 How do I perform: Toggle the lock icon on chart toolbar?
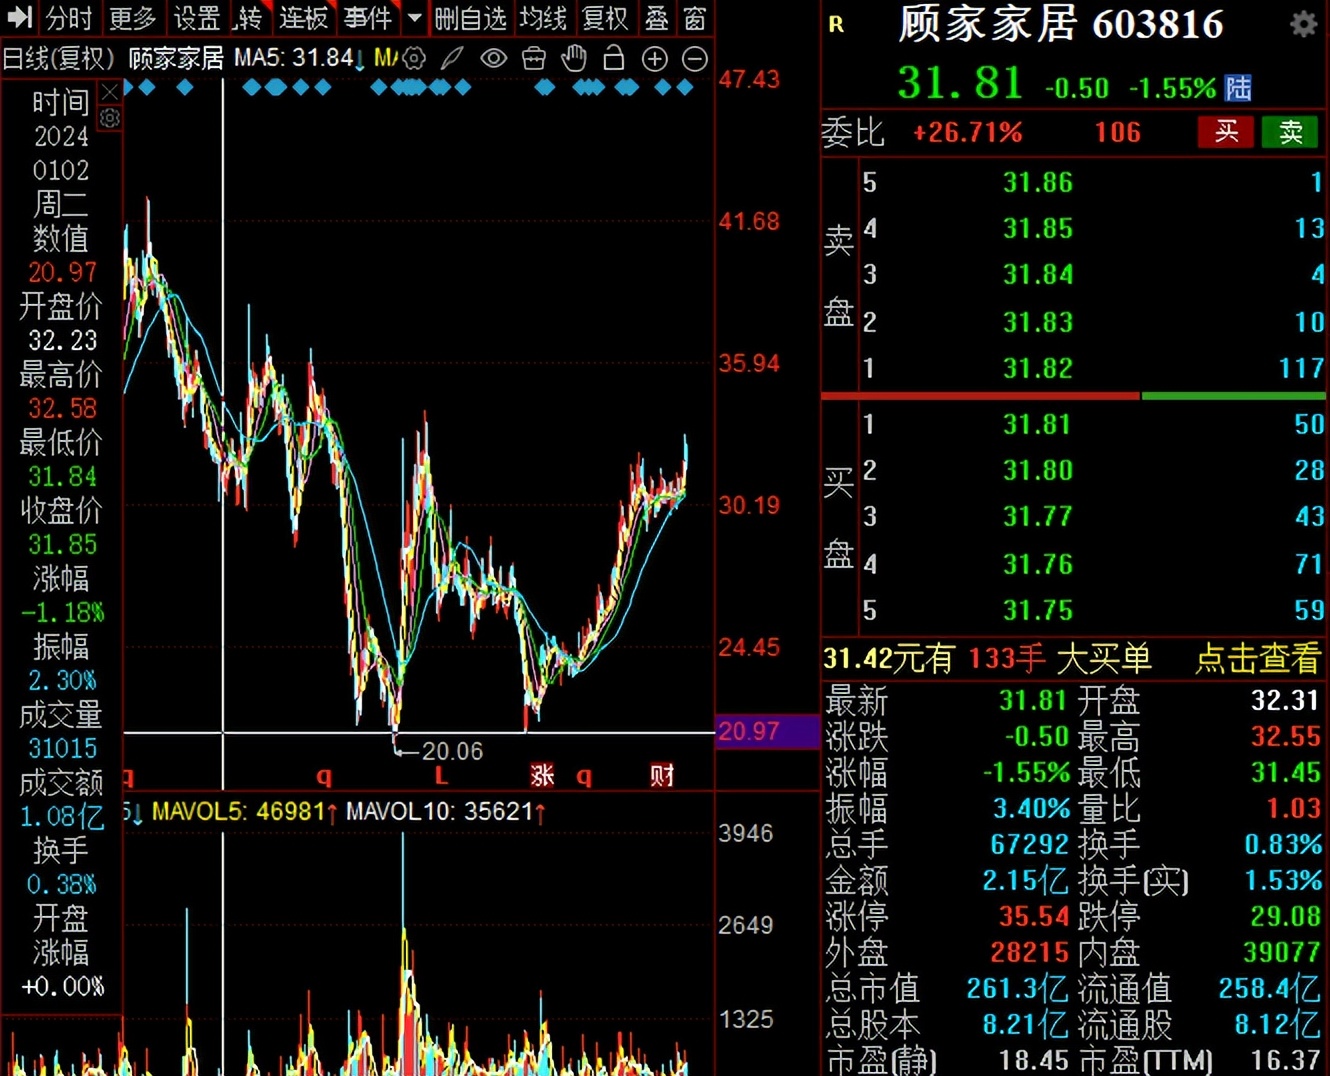coord(614,59)
